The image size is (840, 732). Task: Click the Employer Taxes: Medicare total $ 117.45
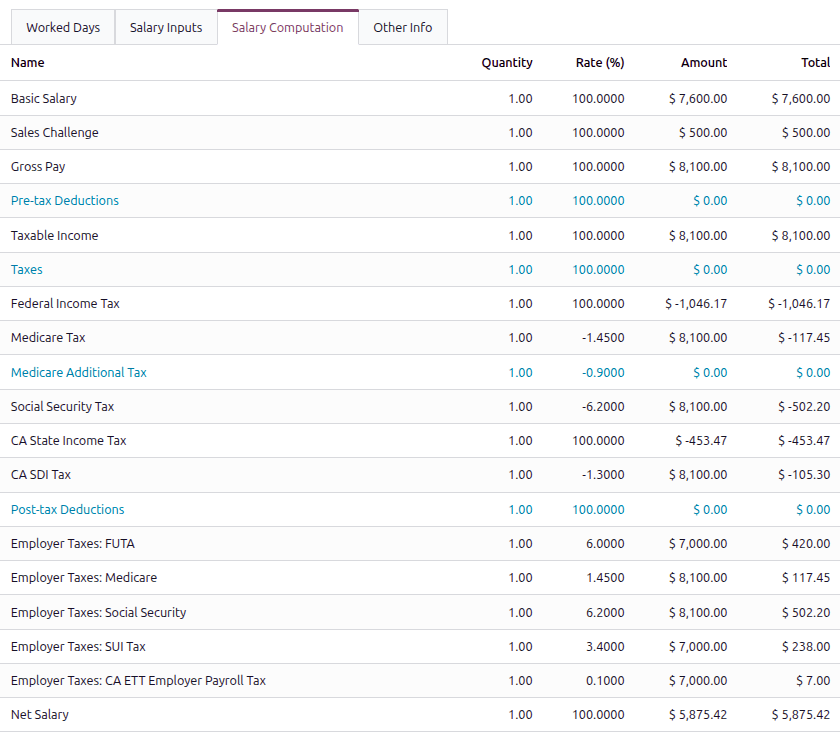coord(806,577)
